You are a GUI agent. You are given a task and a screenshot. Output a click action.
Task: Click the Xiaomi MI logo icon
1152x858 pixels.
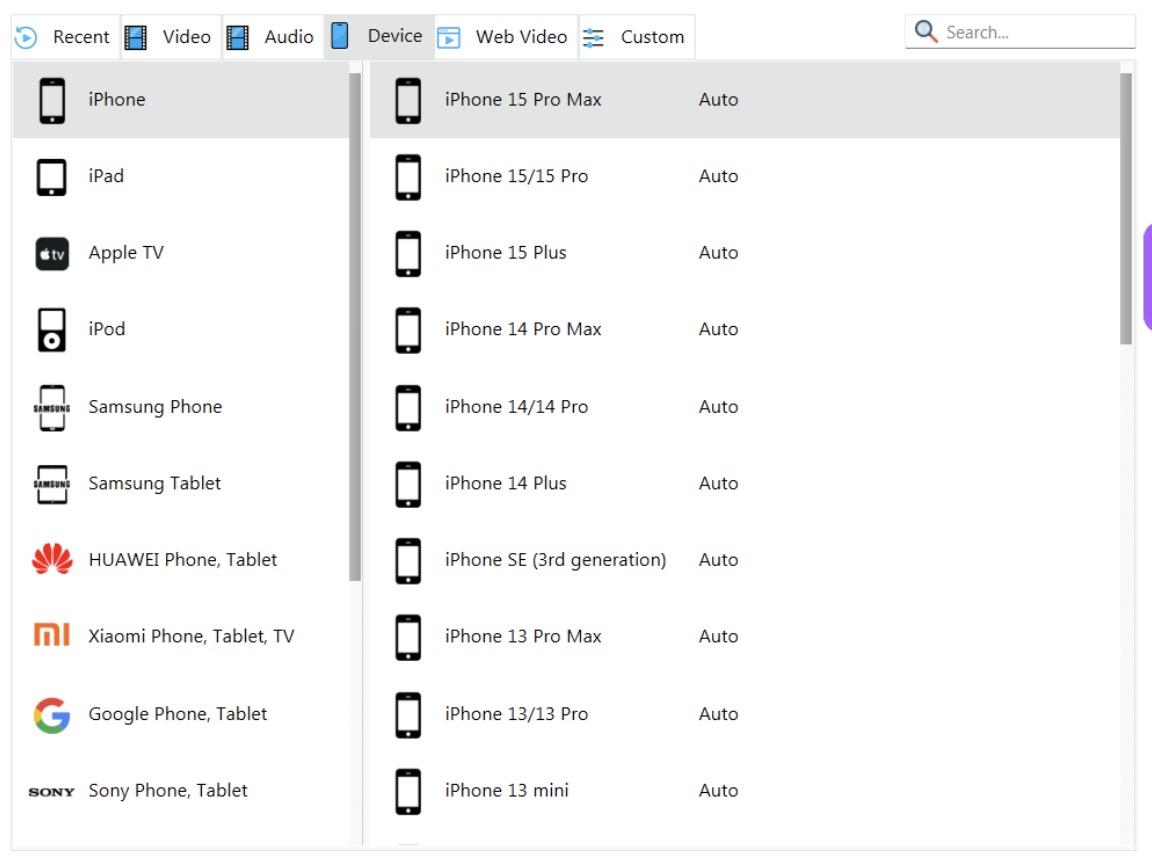point(52,635)
